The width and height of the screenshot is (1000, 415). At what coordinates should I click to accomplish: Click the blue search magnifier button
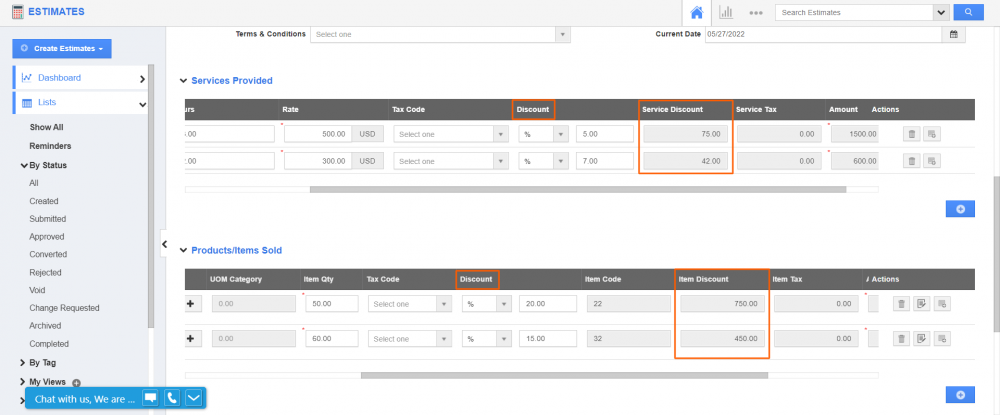click(968, 12)
